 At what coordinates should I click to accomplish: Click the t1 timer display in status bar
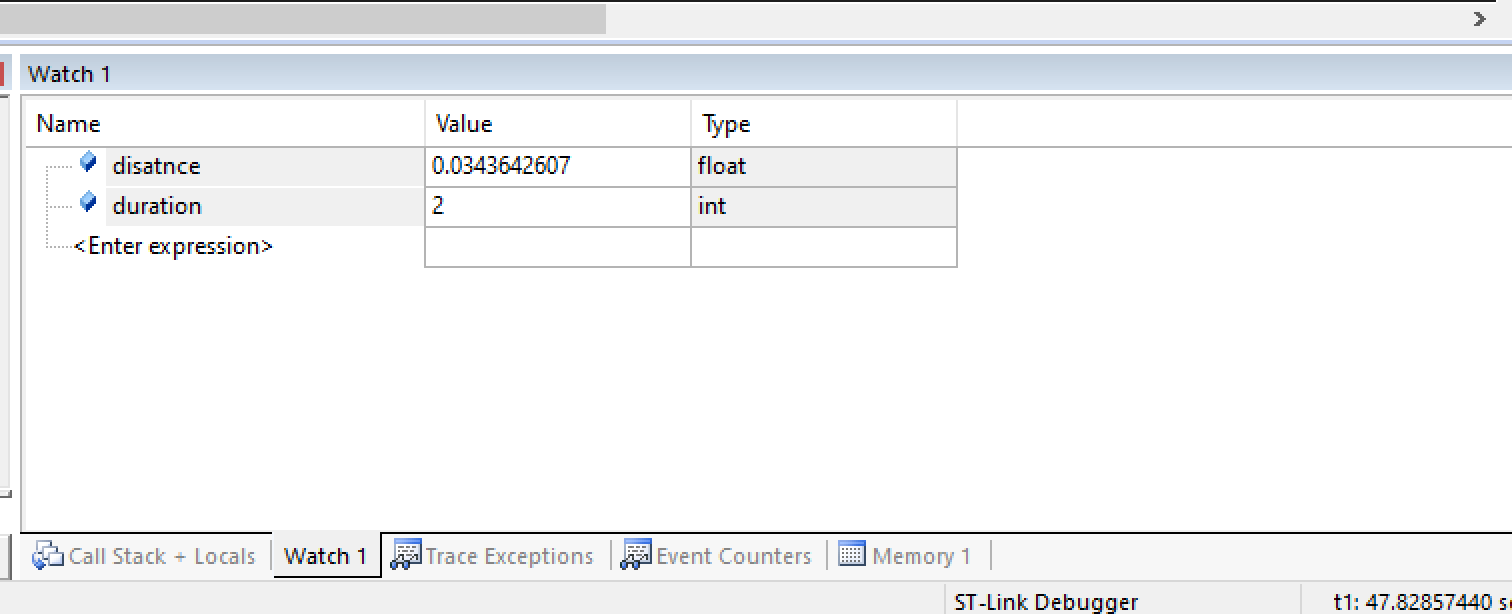click(x=1420, y=602)
